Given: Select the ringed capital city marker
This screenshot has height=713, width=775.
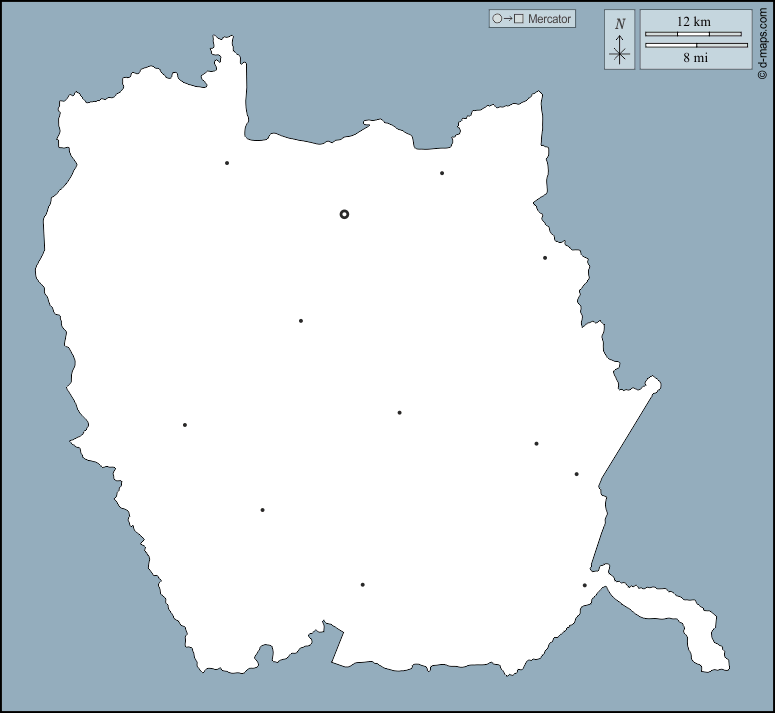Looking at the screenshot, I should pos(344,214).
